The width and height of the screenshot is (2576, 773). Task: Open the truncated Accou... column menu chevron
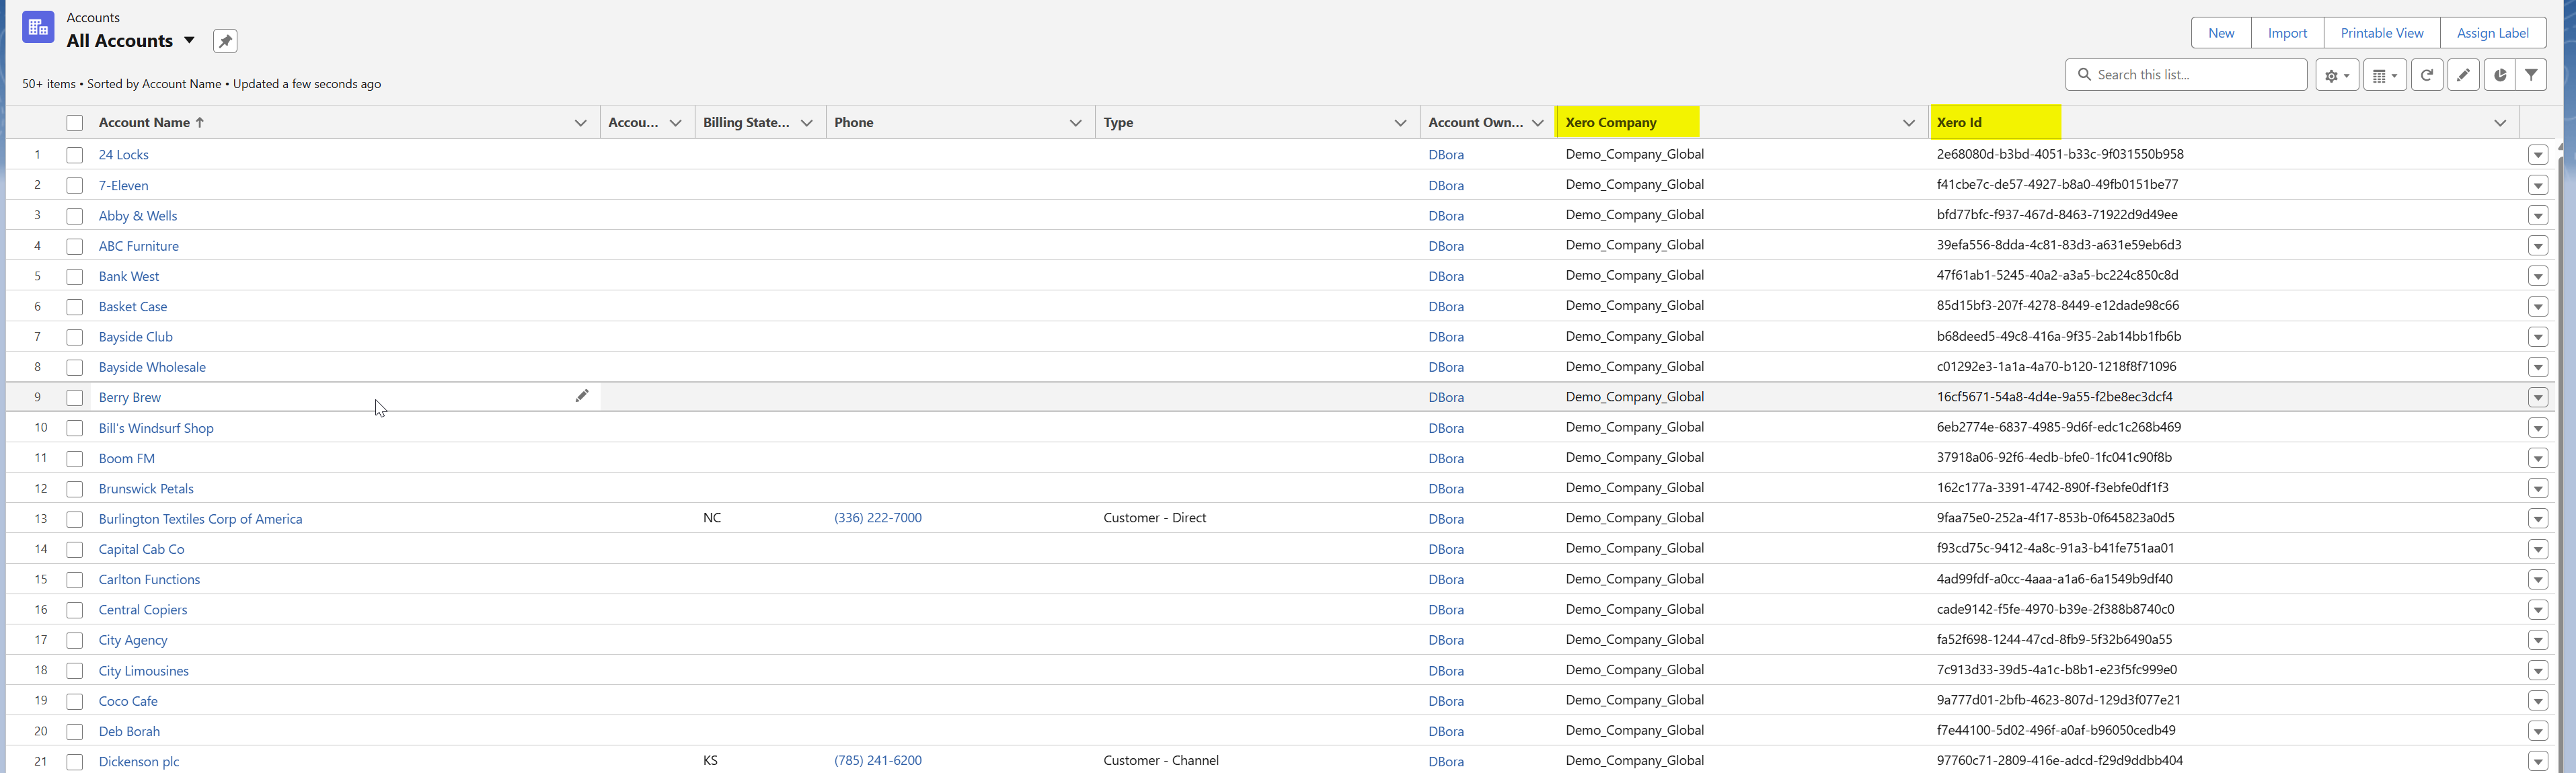pyautogui.click(x=675, y=123)
